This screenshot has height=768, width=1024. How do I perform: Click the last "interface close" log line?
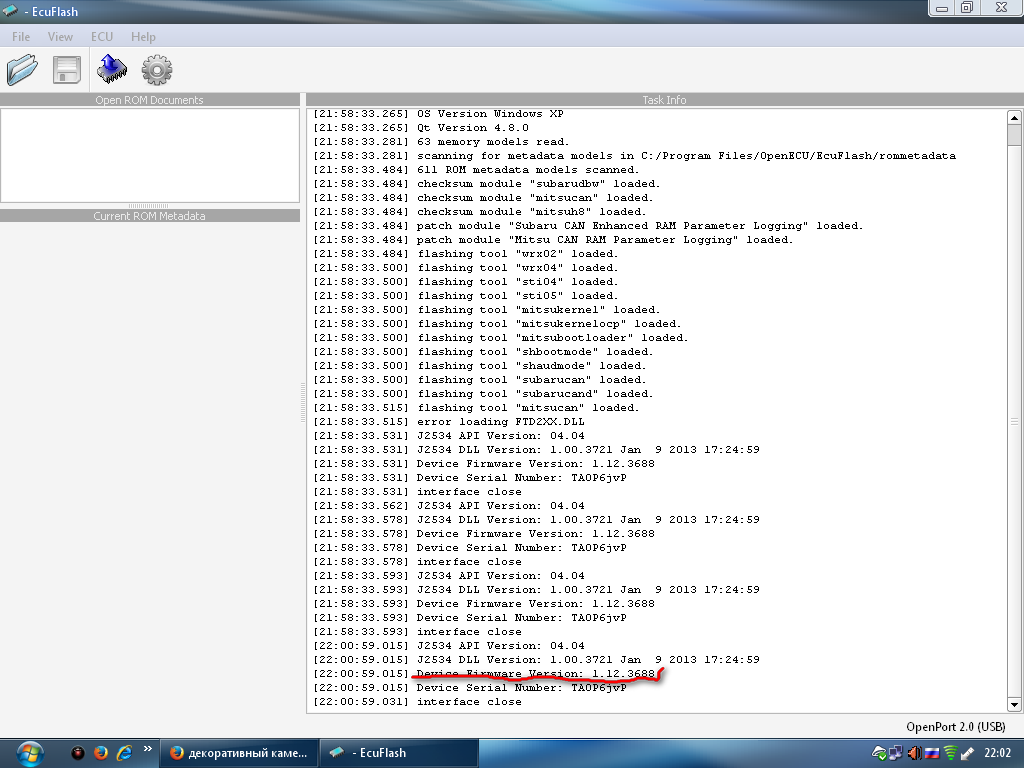pos(417,702)
